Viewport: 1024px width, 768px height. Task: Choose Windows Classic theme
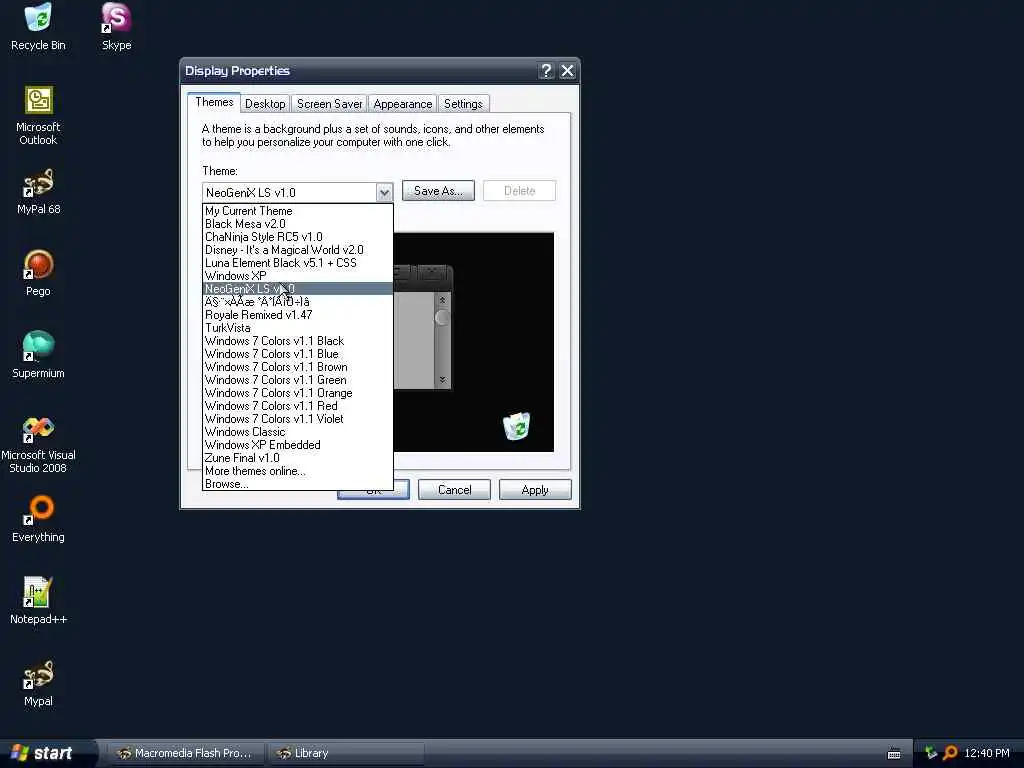tap(298, 432)
